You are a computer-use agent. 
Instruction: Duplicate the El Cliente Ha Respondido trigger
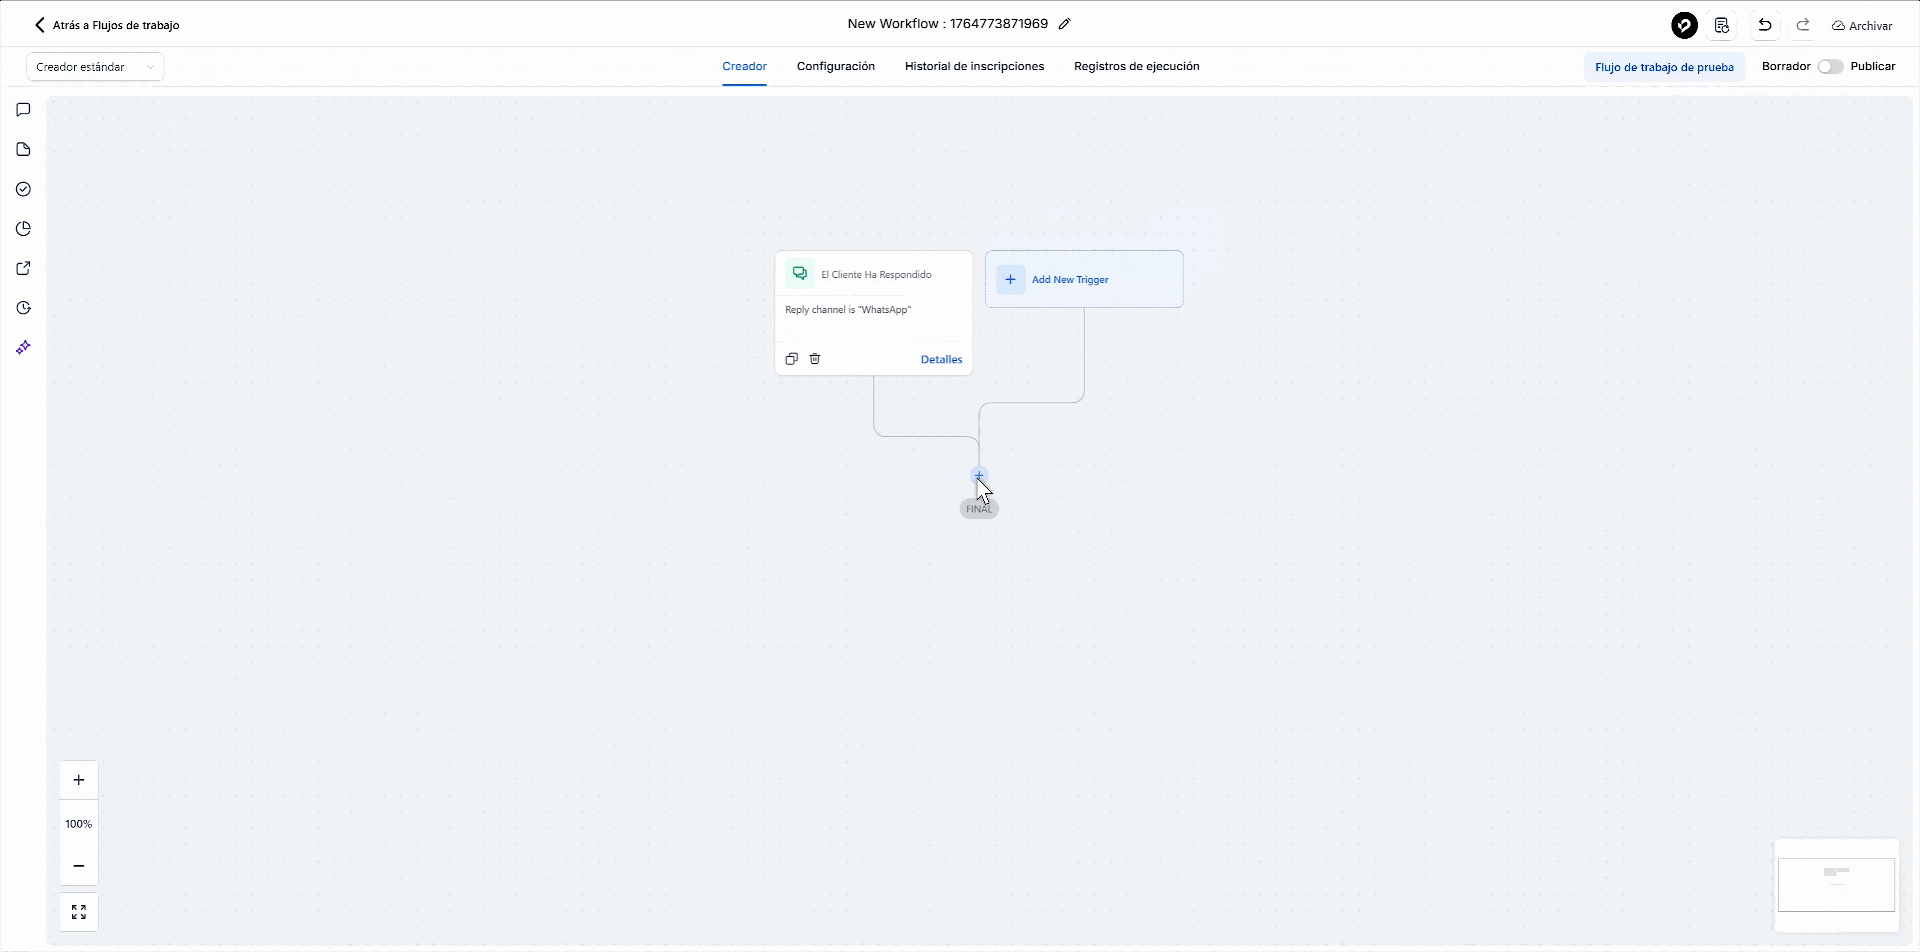click(x=791, y=359)
